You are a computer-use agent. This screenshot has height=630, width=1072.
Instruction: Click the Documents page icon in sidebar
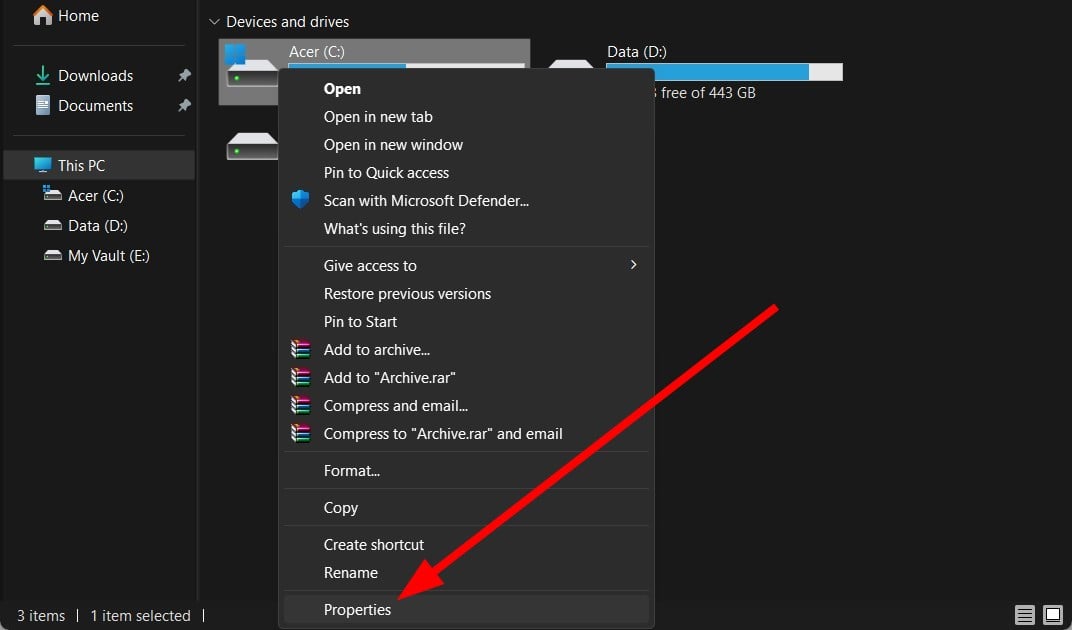point(42,105)
